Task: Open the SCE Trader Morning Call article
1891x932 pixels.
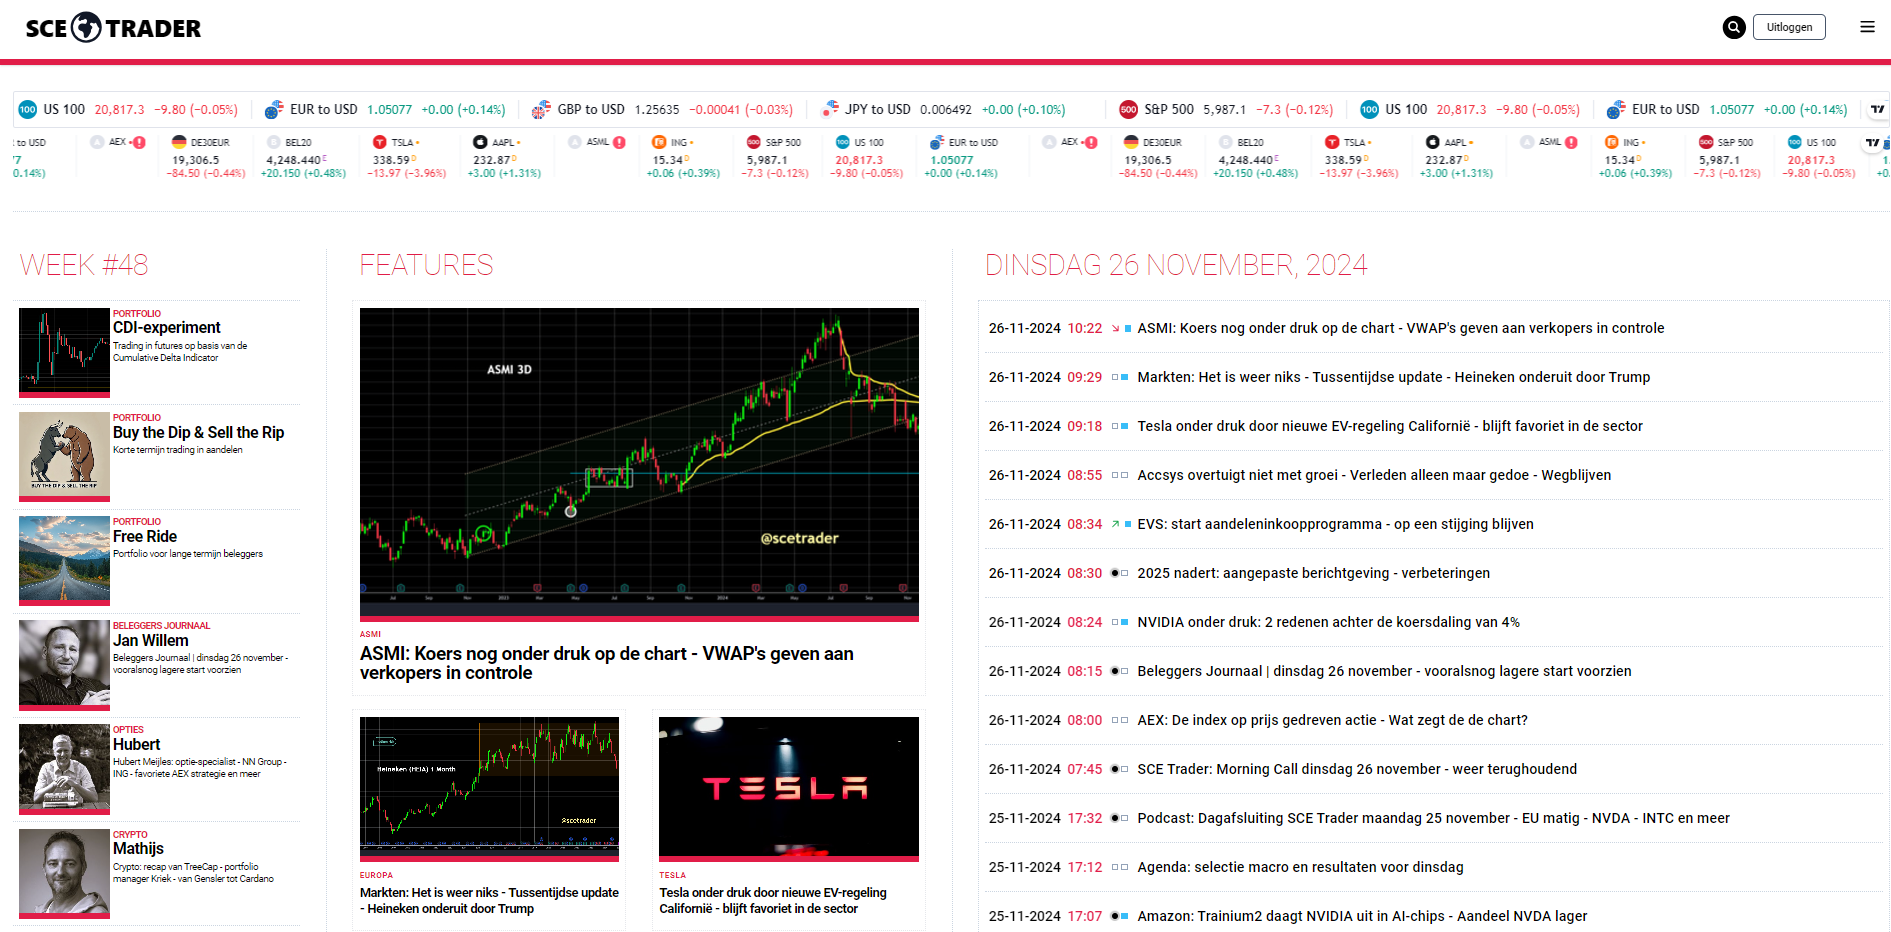Action: point(1357,769)
